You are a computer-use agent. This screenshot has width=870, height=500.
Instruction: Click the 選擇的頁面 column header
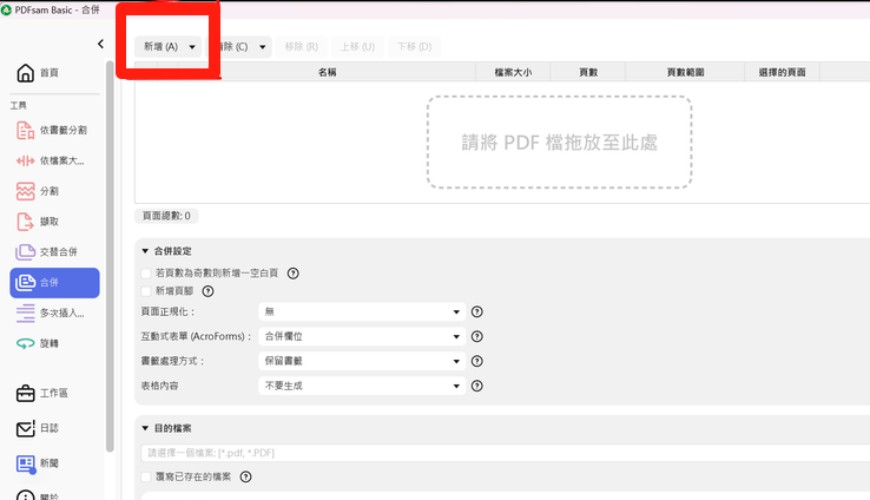click(x=782, y=72)
